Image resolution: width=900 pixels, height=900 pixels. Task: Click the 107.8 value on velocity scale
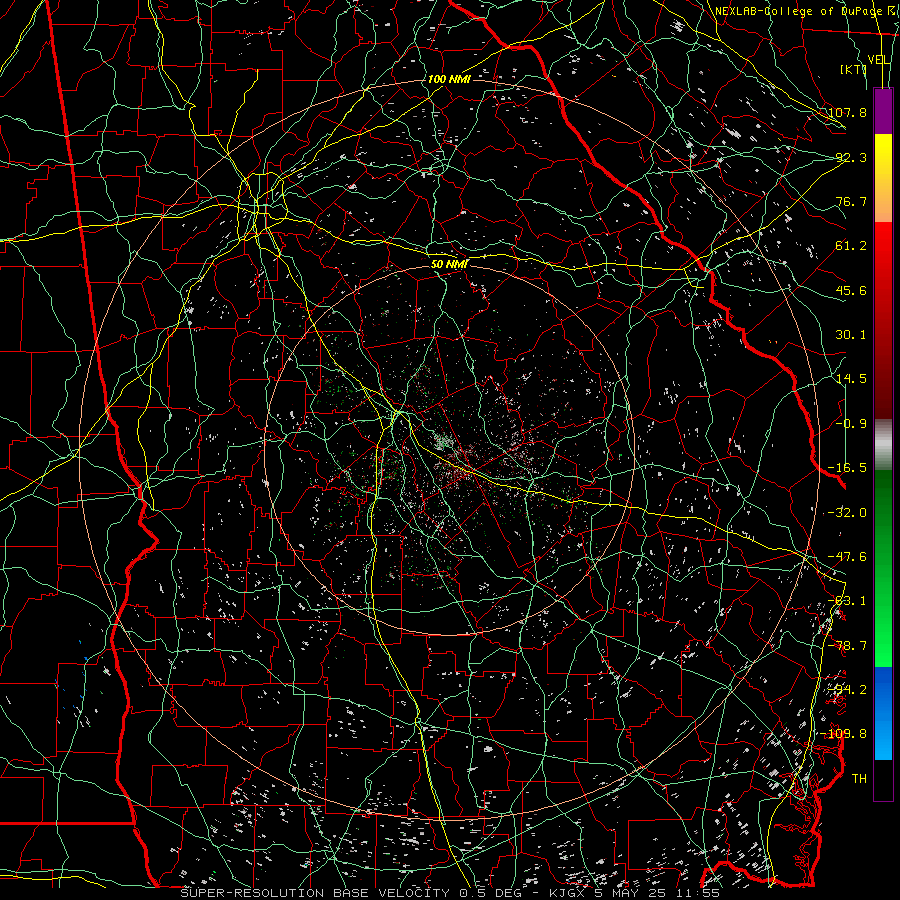pyautogui.click(x=847, y=112)
